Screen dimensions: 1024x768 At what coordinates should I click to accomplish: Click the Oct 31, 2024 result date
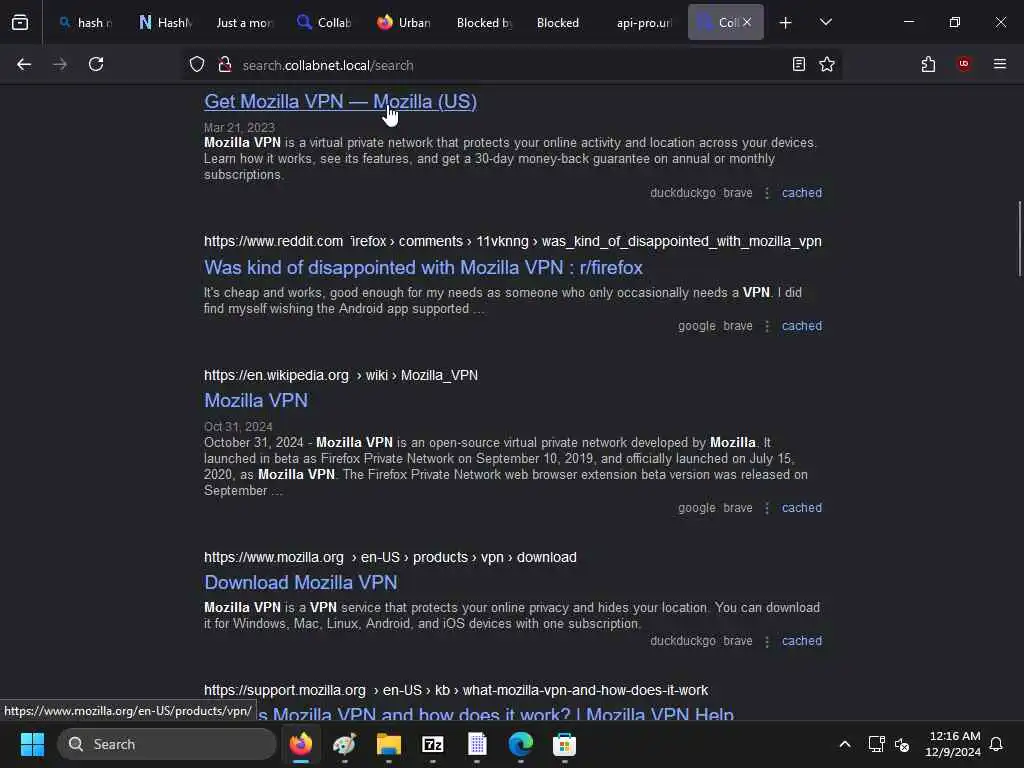pyautogui.click(x=238, y=426)
